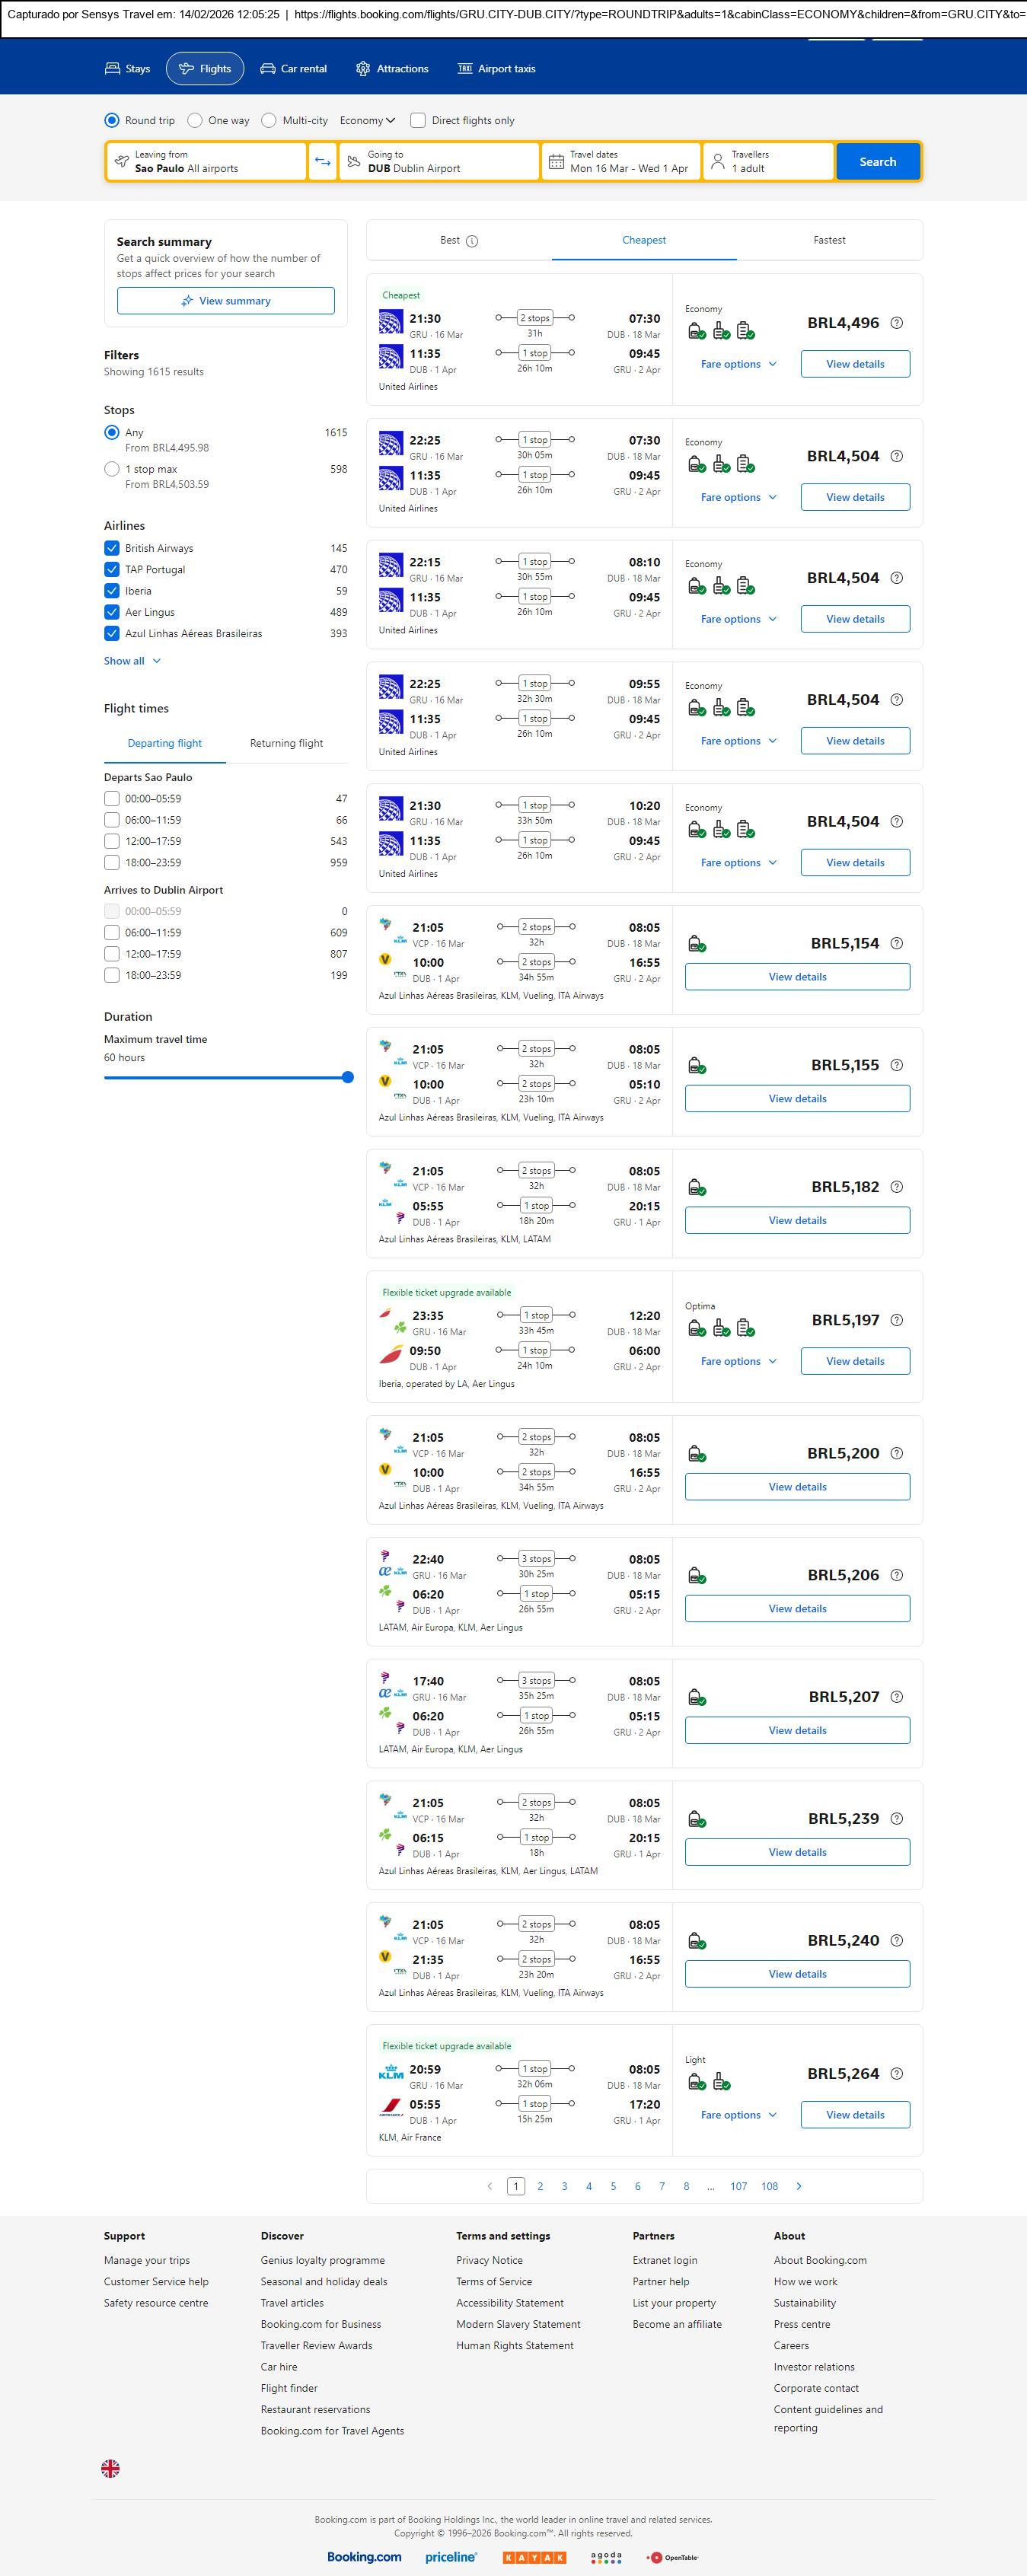Image resolution: width=1027 pixels, height=2576 pixels.
Task: Click the help icon beside BRL5,264 price
Action: pos(896,2073)
